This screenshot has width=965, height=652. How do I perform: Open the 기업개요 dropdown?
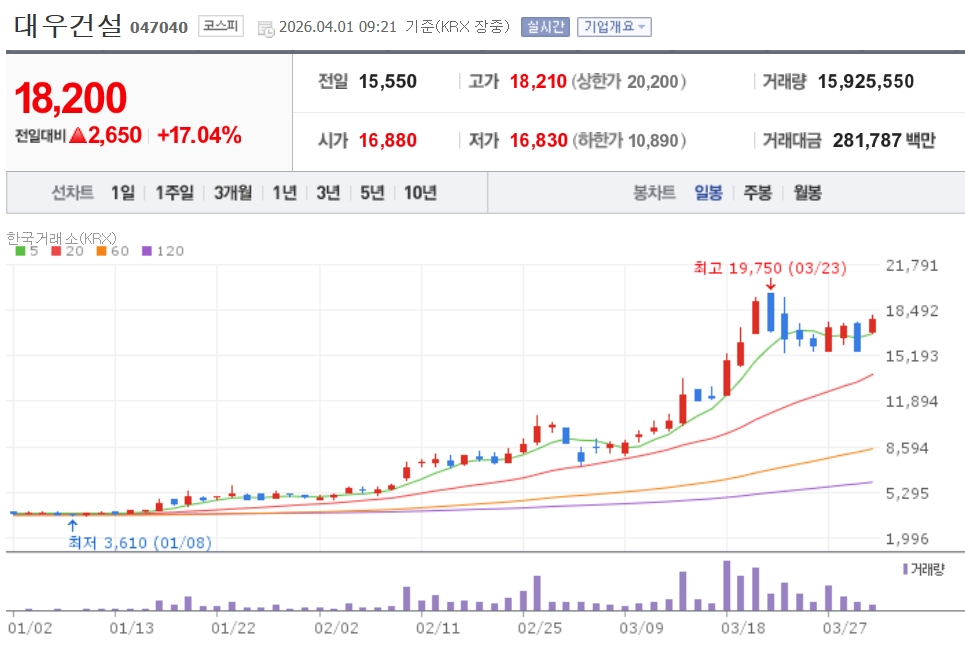(614, 26)
